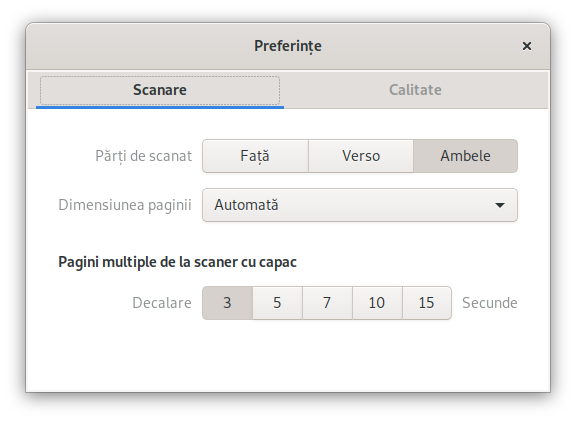The image size is (576, 421).
Task: Click the Părți de scanat label
Action: (x=144, y=156)
